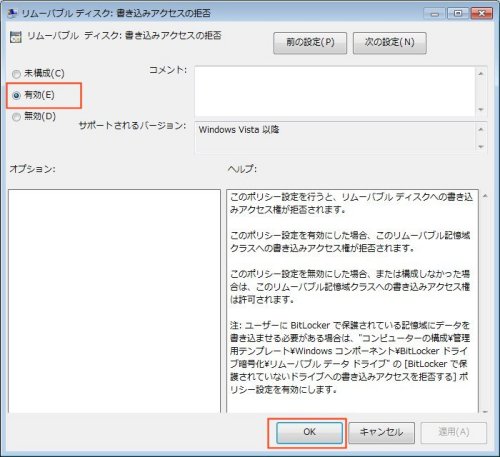
Task: Click the help text scroll up arrow
Action: click(485, 196)
